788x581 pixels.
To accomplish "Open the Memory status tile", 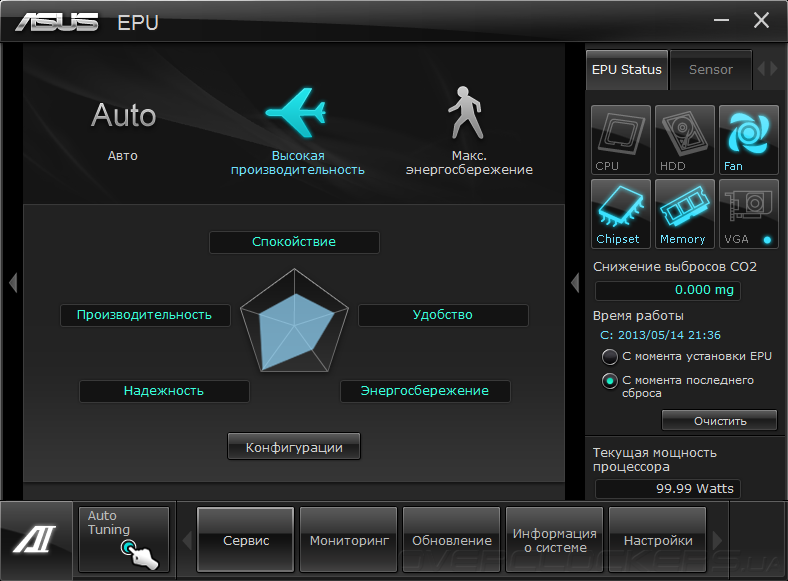I will [x=684, y=214].
